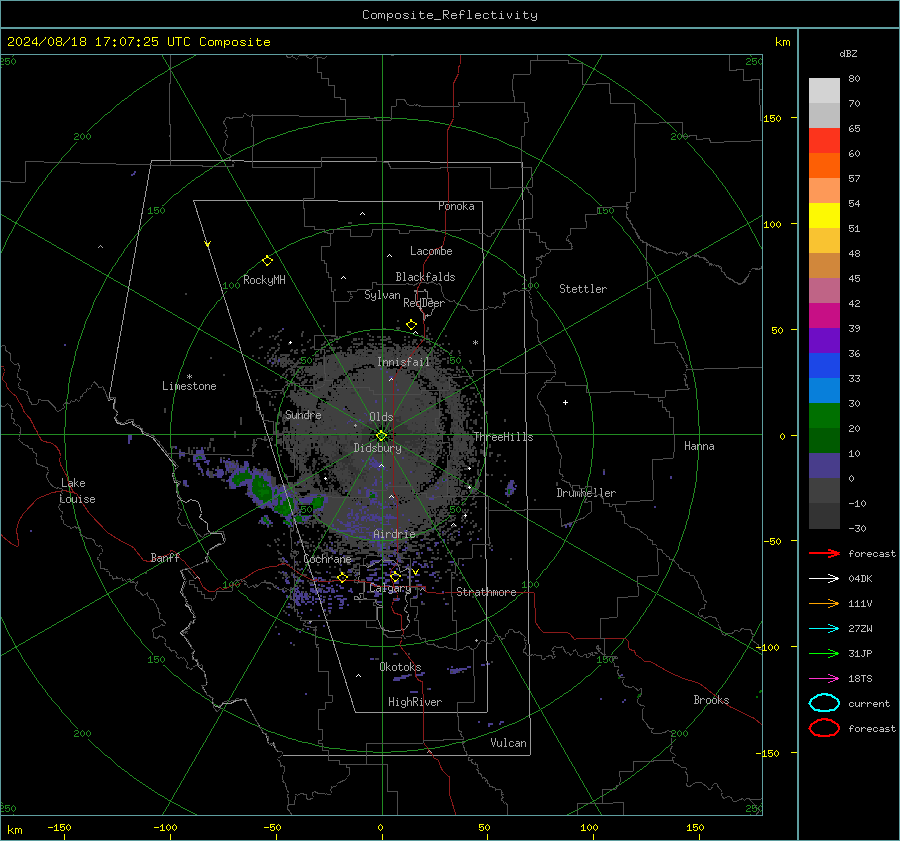This screenshot has width=900, height=841.
Task: Click the Innisfail label
Action: 404,362
